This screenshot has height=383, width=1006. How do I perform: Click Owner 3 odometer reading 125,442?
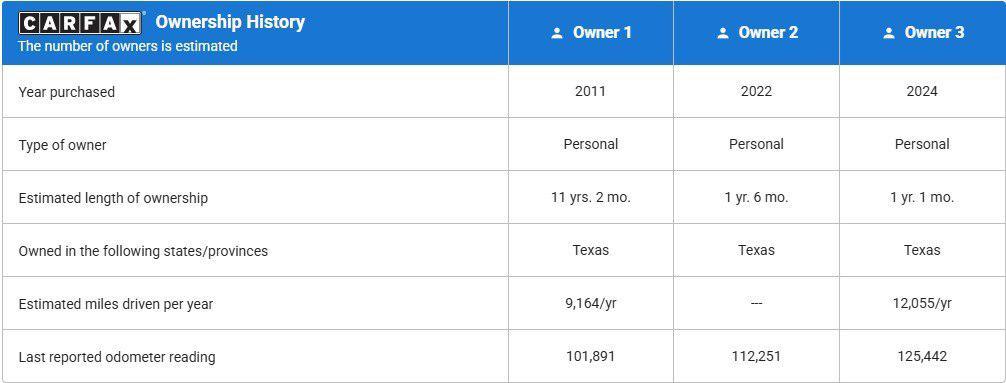click(x=922, y=356)
